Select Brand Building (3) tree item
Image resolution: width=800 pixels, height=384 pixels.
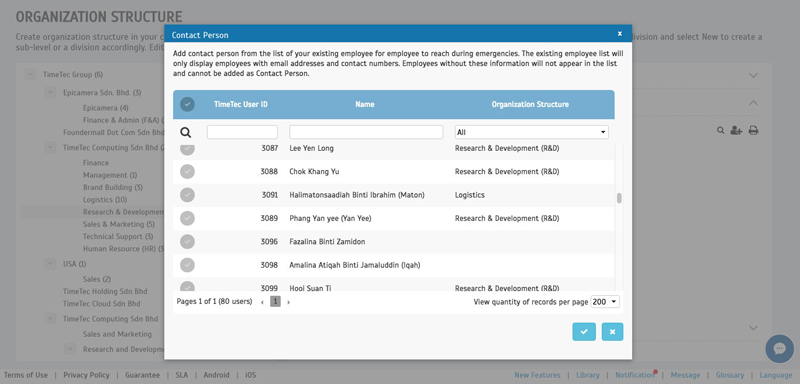[113, 187]
